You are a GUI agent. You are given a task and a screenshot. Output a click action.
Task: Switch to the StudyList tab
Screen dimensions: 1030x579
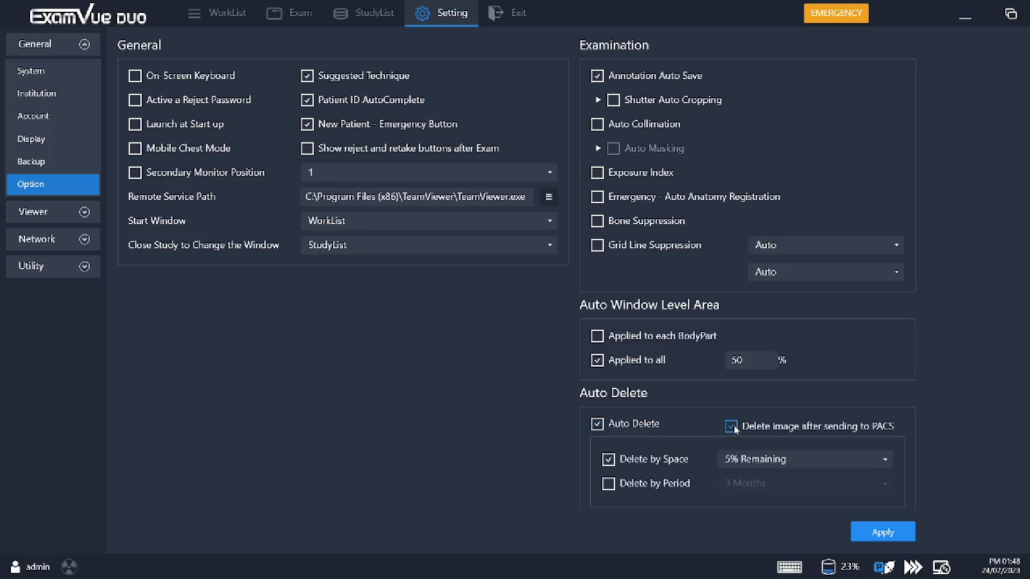(363, 13)
